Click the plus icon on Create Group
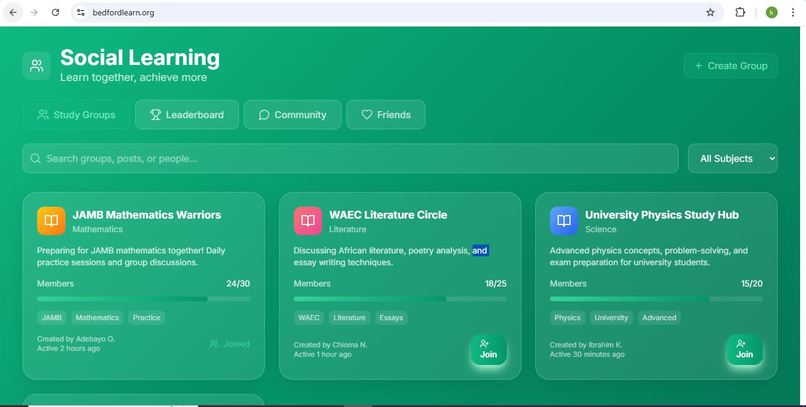Image resolution: width=806 pixels, height=407 pixels. point(698,66)
